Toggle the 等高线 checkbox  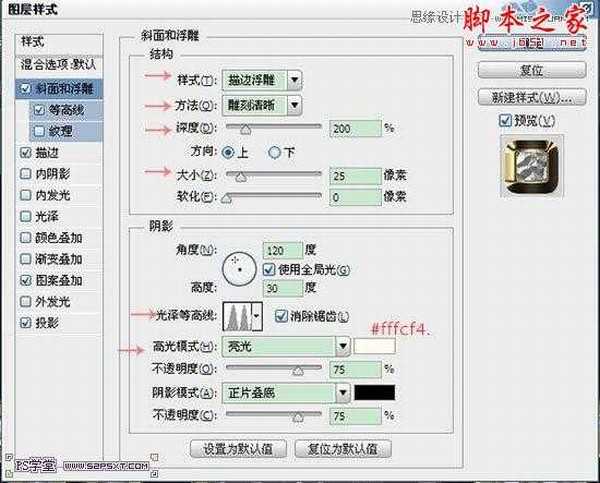39,110
